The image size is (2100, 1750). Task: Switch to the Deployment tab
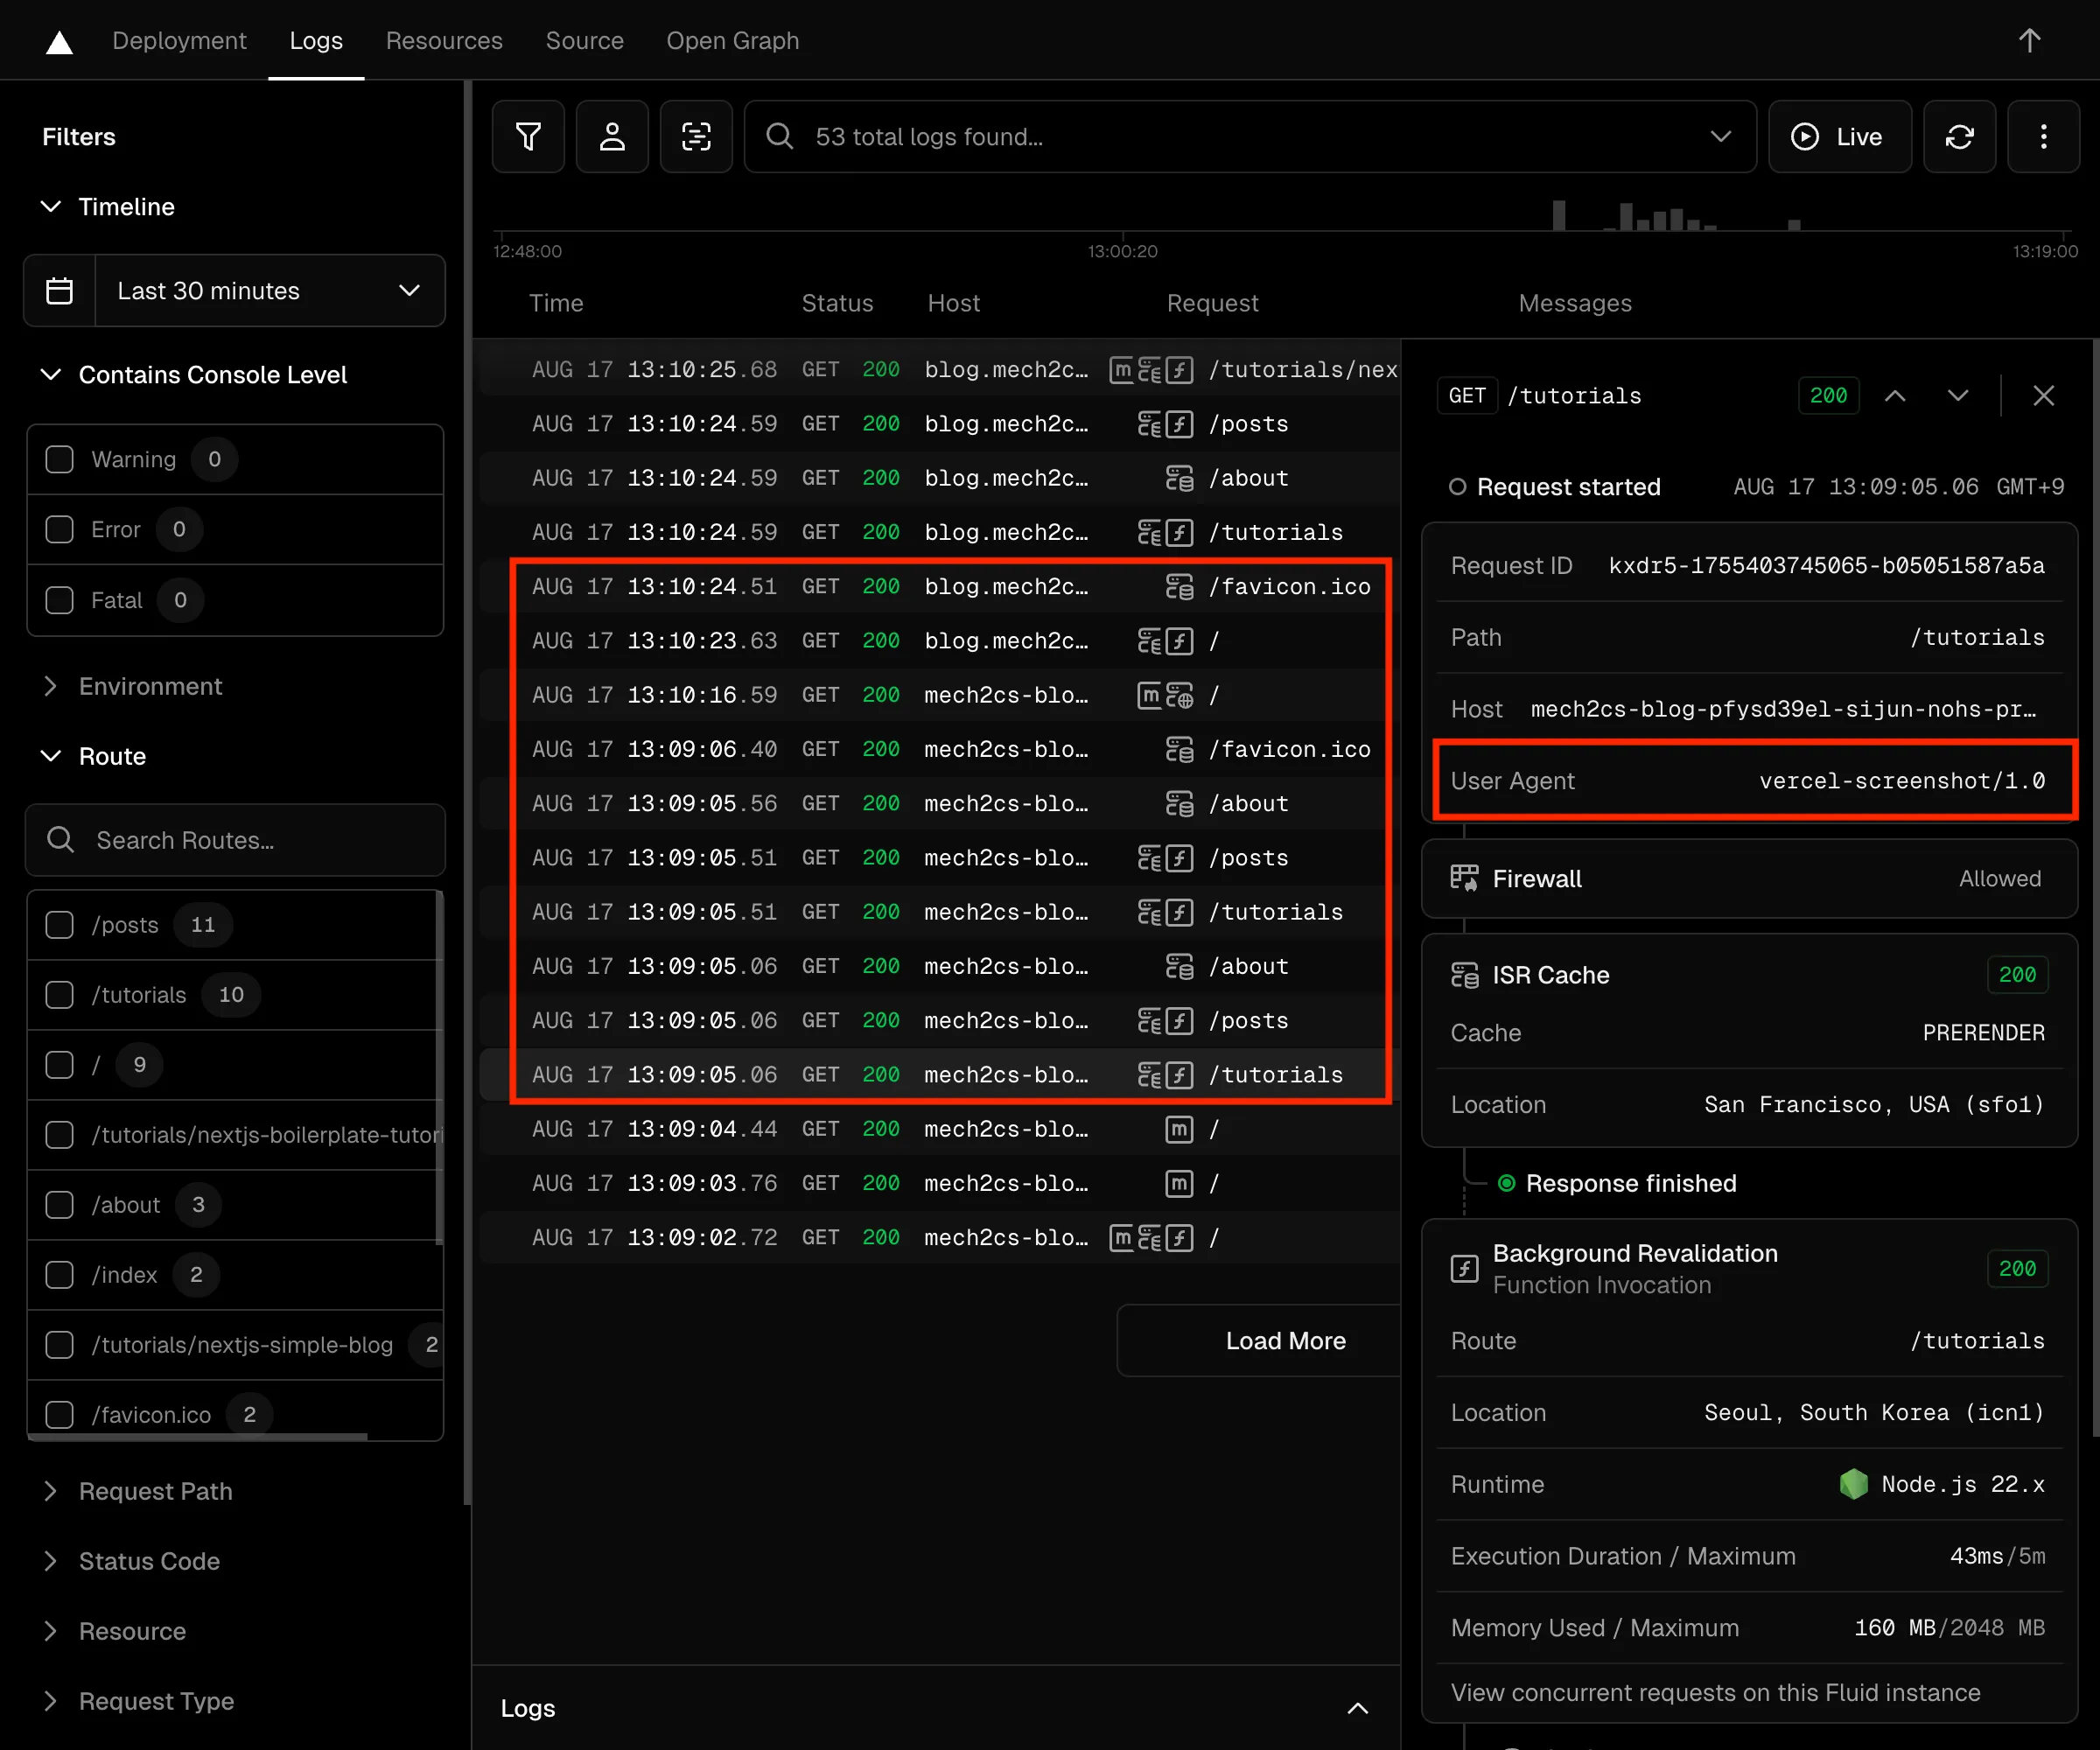click(x=179, y=41)
